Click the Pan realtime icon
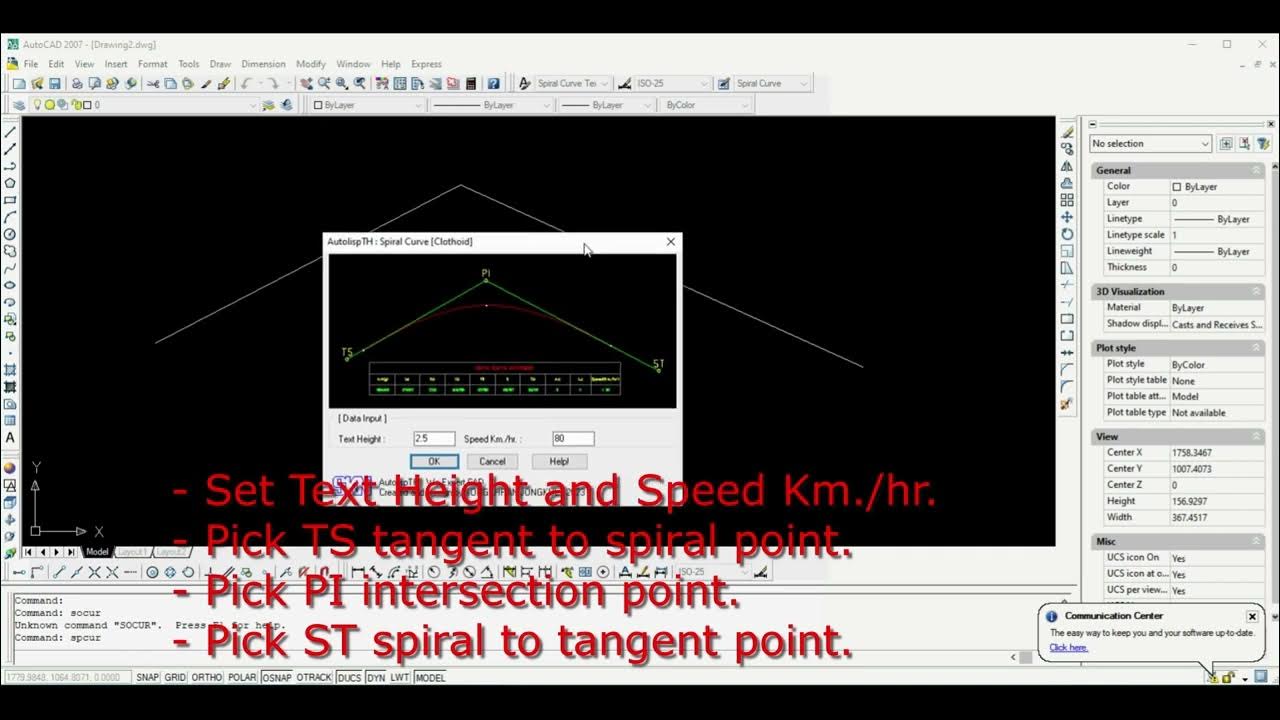The height and width of the screenshot is (720, 1280). pos(306,84)
